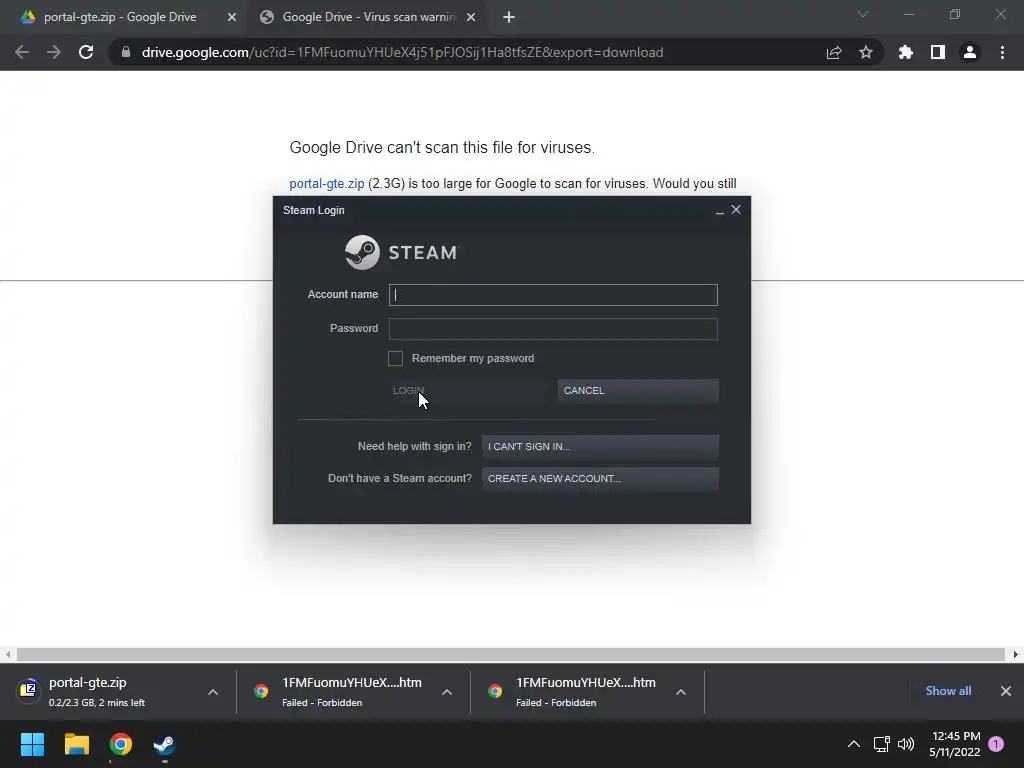Viewport: 1024px width, 768px height.
Task: Open the notification badge in the taskbar
Action: (x=996, y=744)
